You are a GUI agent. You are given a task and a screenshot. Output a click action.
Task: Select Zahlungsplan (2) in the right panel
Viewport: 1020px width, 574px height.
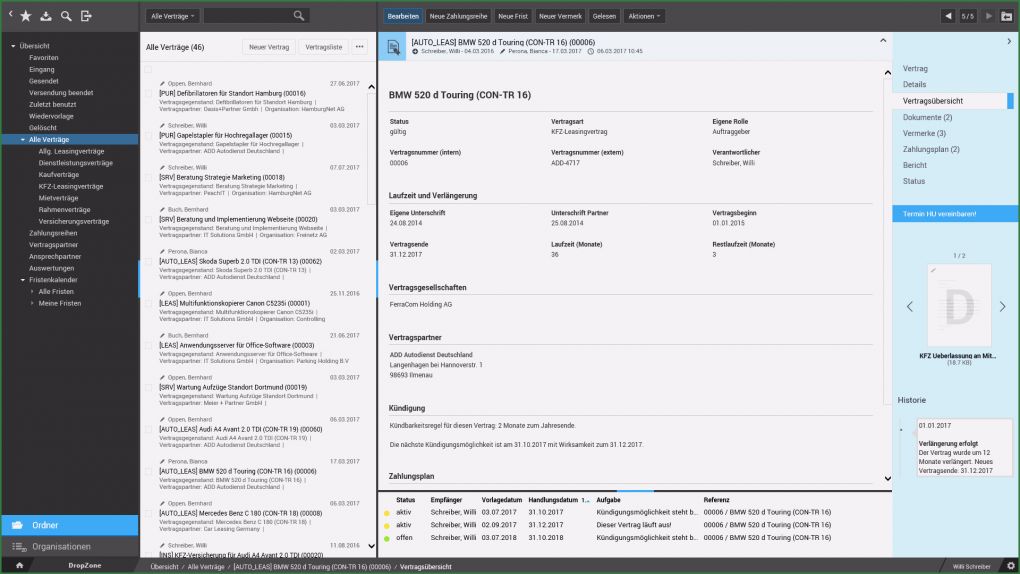pyautogui.click(x=931, y=149)
